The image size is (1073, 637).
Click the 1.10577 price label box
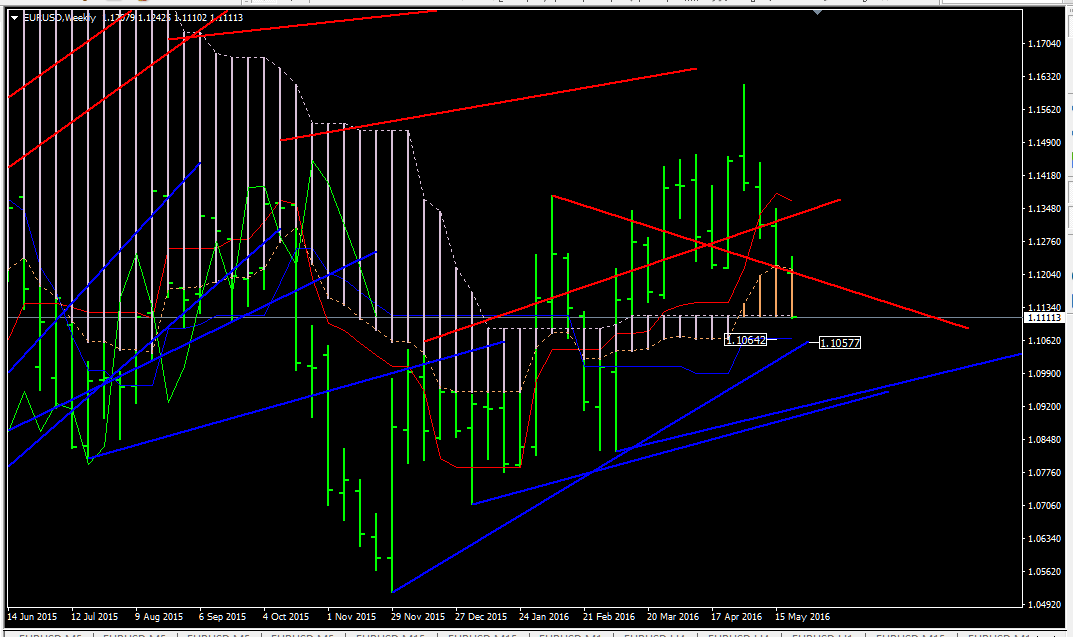click(840, 343)
